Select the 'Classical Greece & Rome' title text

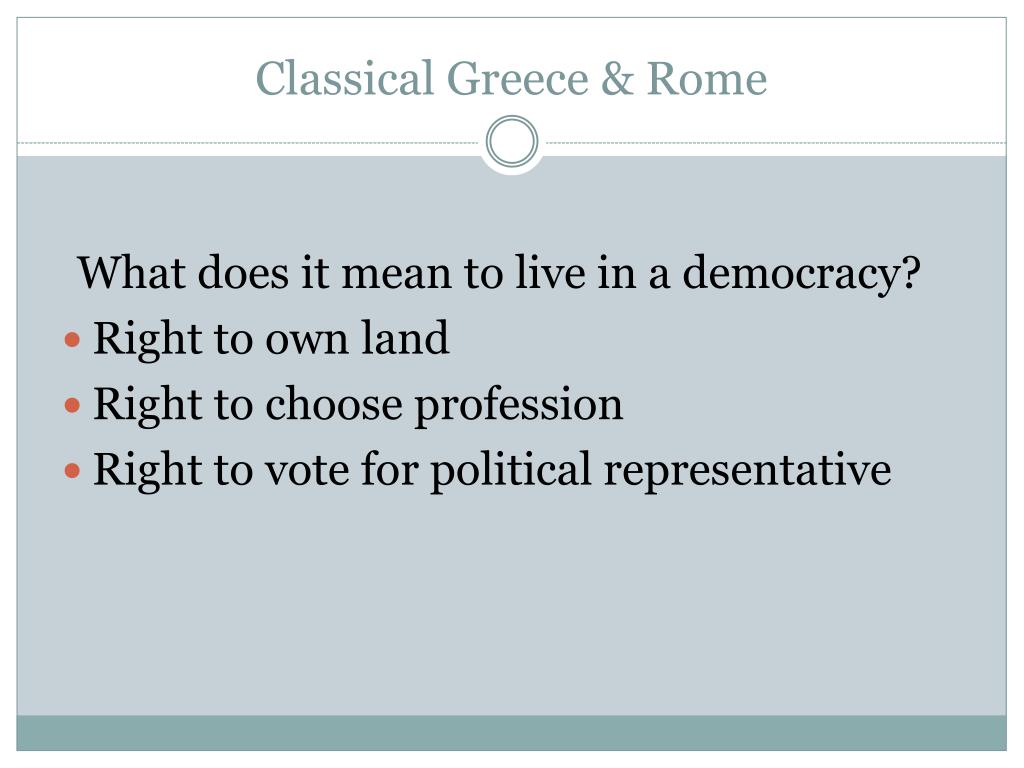[511, 78]
